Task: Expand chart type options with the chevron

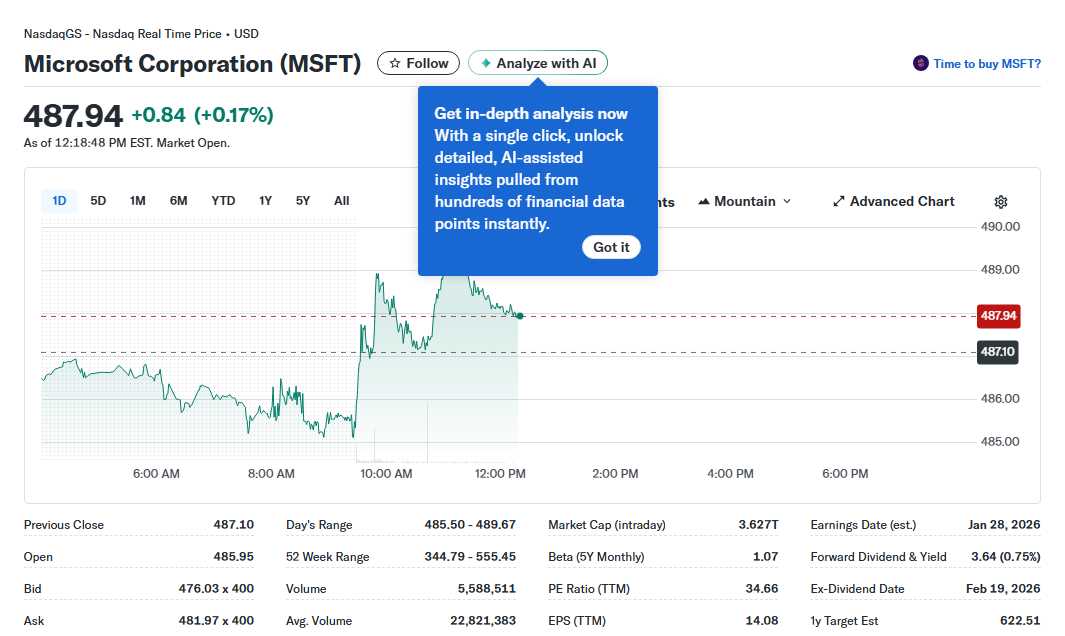Action: click(x=788, y=201)
